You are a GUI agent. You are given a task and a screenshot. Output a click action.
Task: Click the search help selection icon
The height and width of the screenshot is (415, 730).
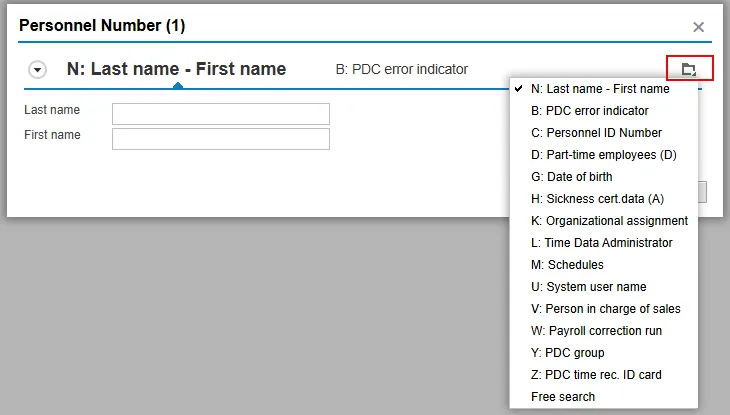tap(689, 69)
